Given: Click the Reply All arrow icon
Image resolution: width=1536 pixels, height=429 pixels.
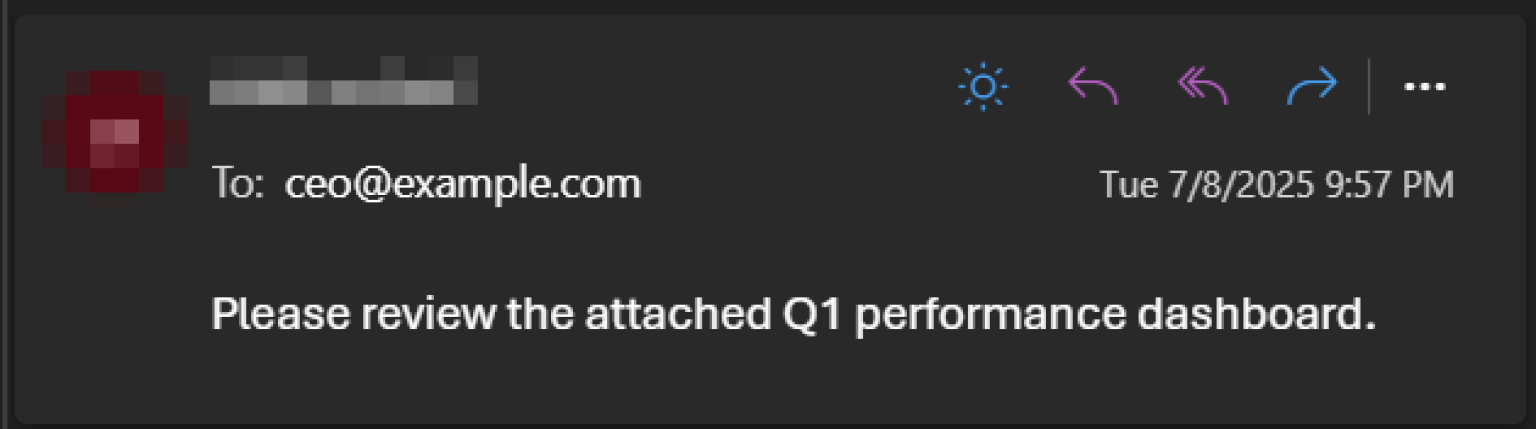Looking at the screenshot, I should [1202, 87].
